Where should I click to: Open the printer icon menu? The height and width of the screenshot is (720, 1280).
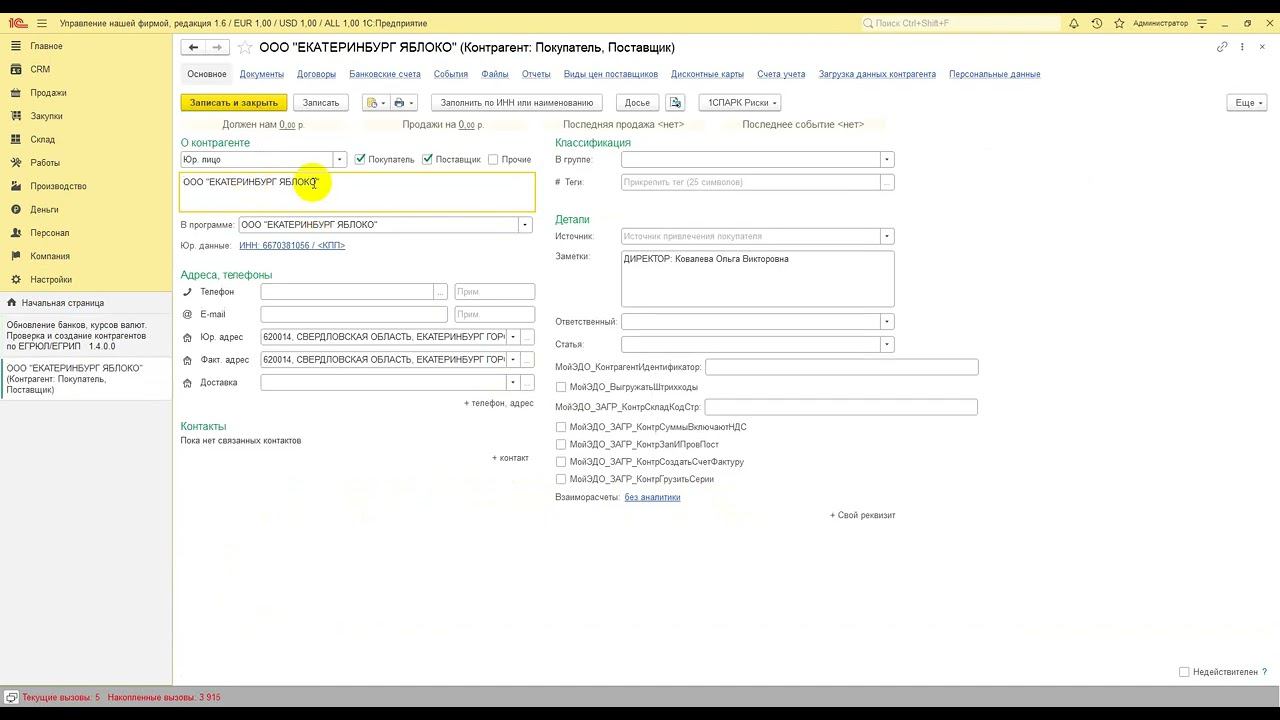click(x=403, y=102)
